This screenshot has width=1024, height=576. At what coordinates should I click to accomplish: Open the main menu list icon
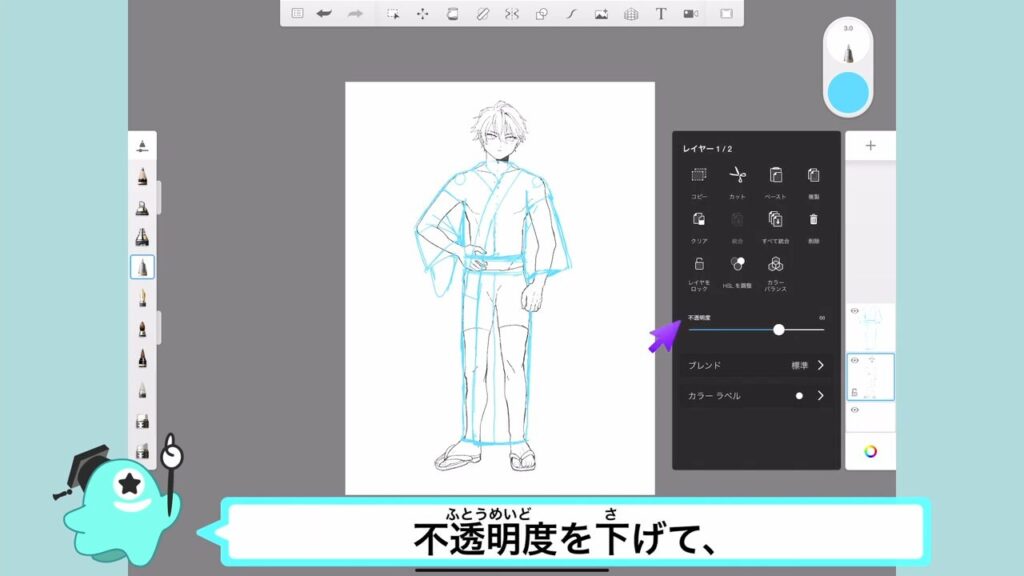(x=297, y=14)
